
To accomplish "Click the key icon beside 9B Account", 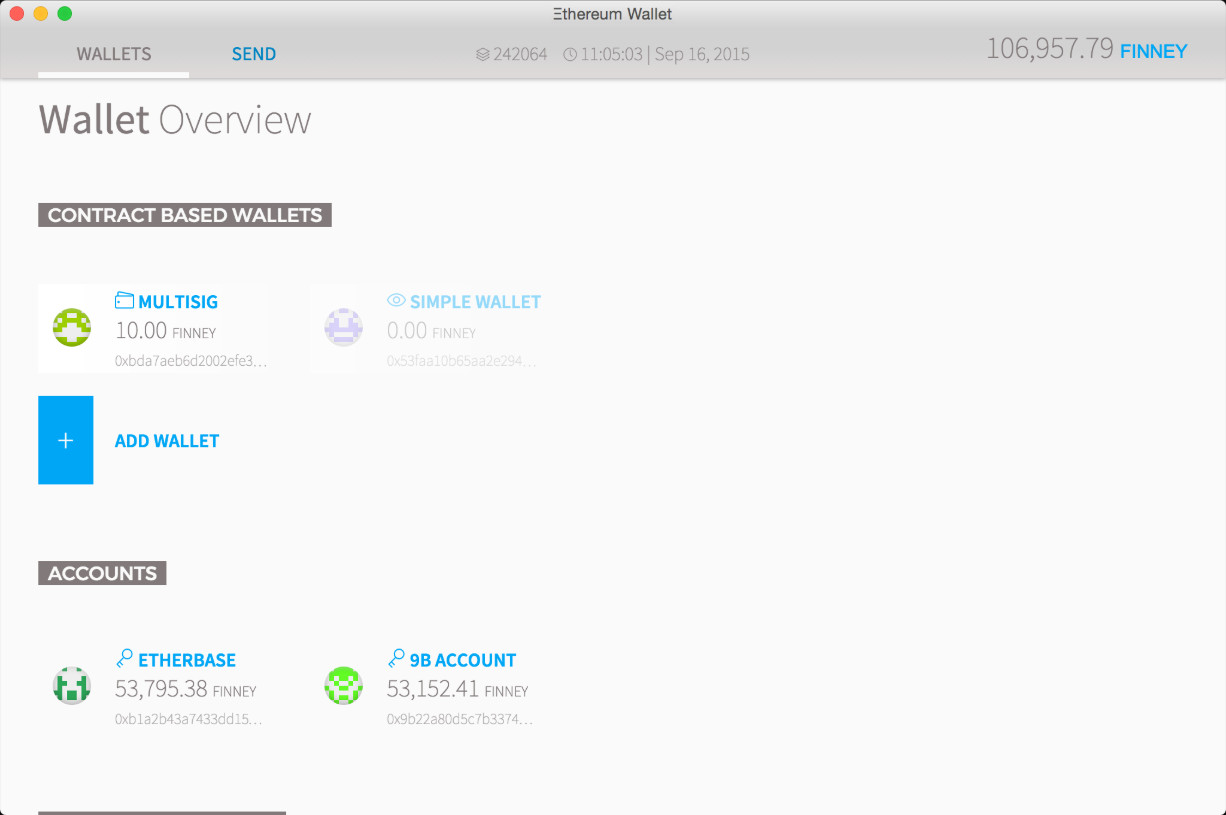I will (x=396, y=659).
